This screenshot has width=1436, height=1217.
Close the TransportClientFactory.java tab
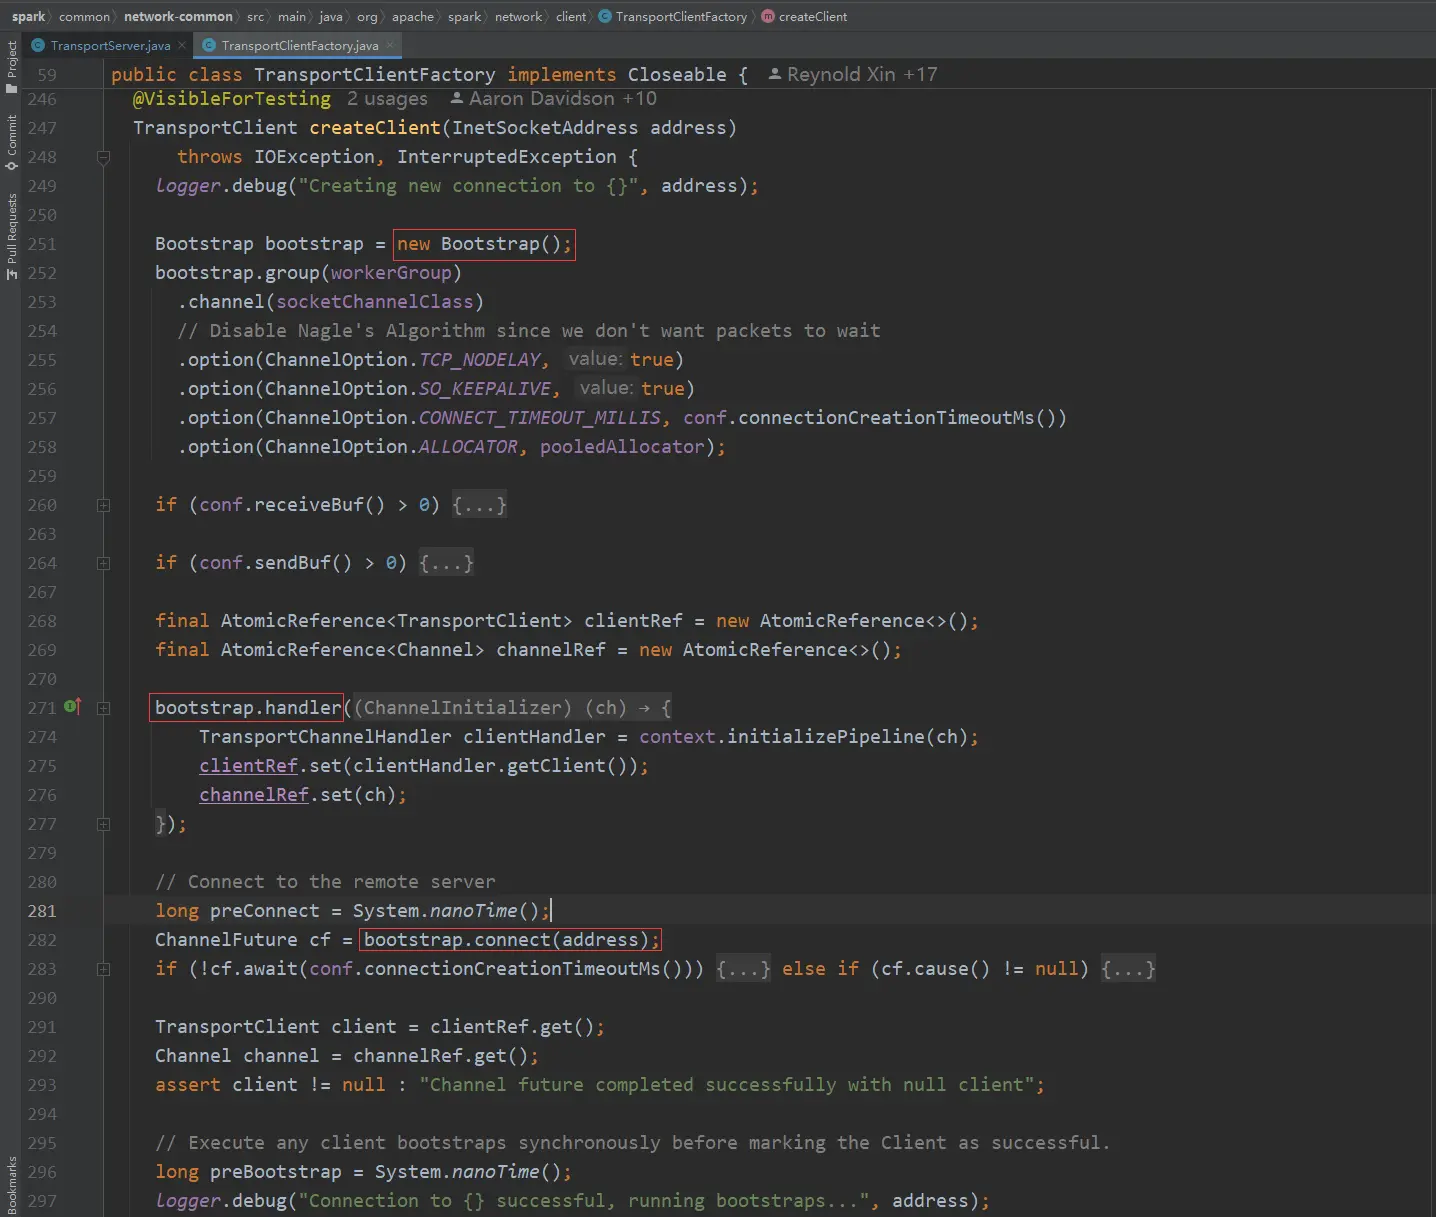[x=390, y=45]
